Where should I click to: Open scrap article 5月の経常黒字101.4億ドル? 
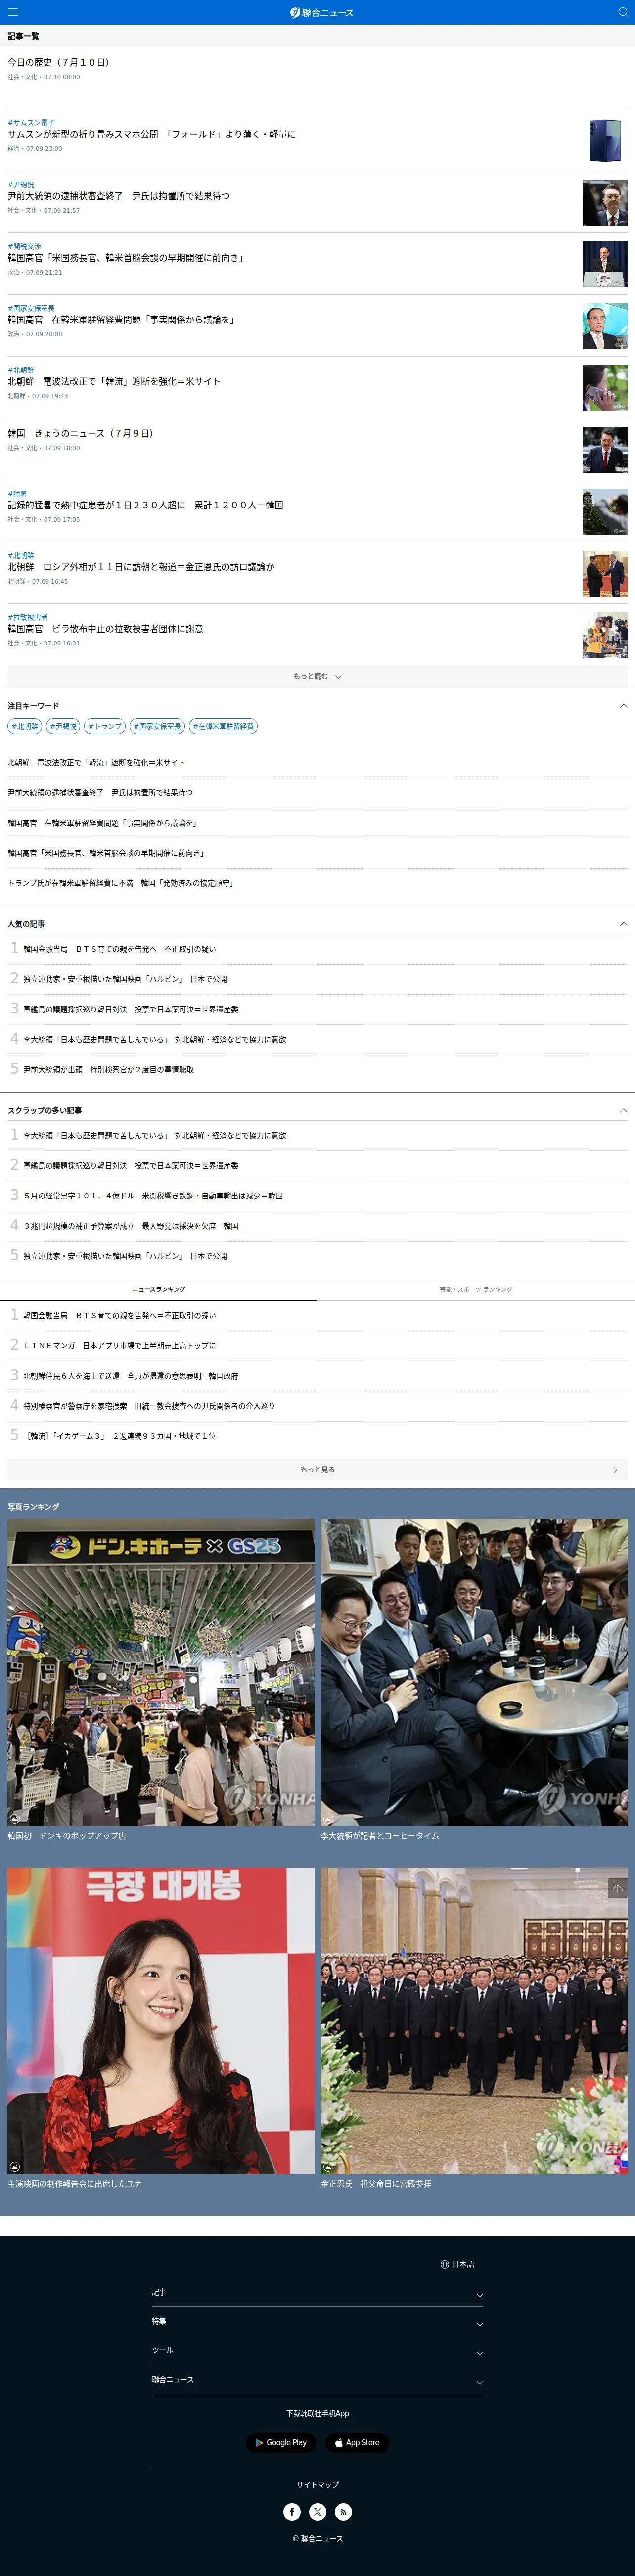(x=153, y=1195)
